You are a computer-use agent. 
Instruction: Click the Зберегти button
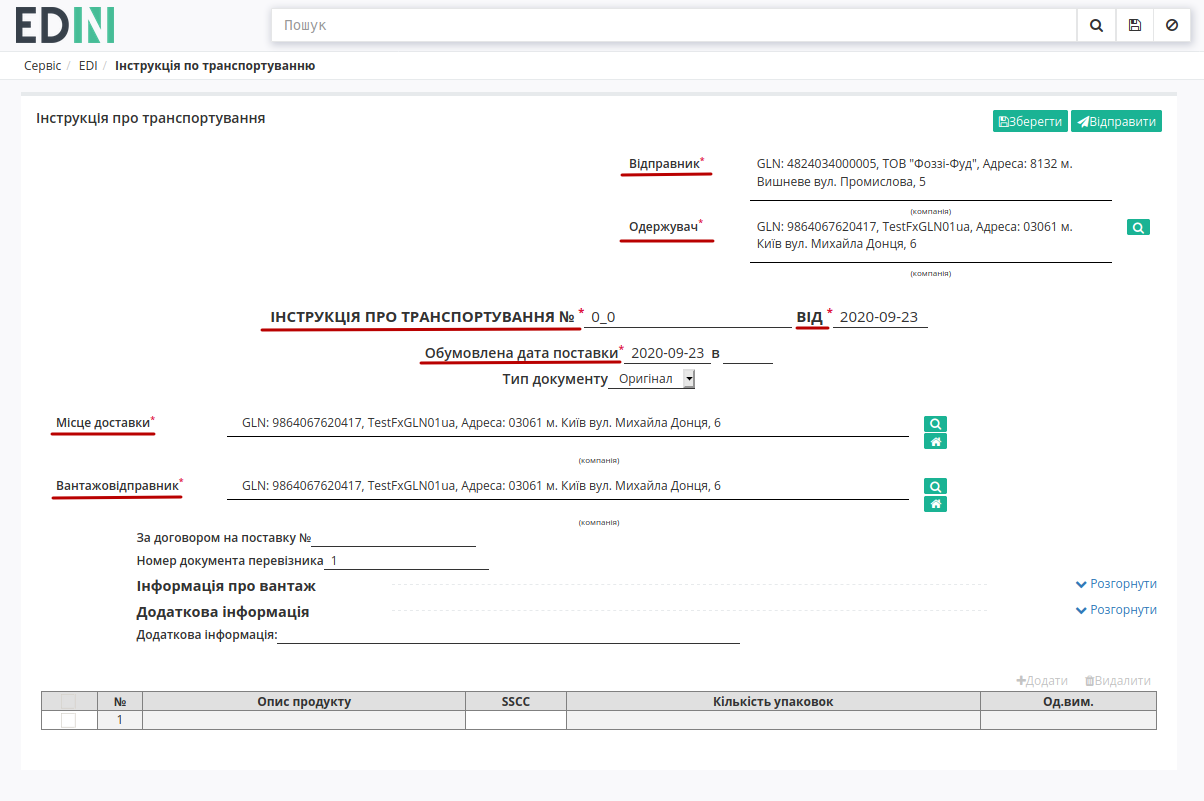(x=1030, y=121)
